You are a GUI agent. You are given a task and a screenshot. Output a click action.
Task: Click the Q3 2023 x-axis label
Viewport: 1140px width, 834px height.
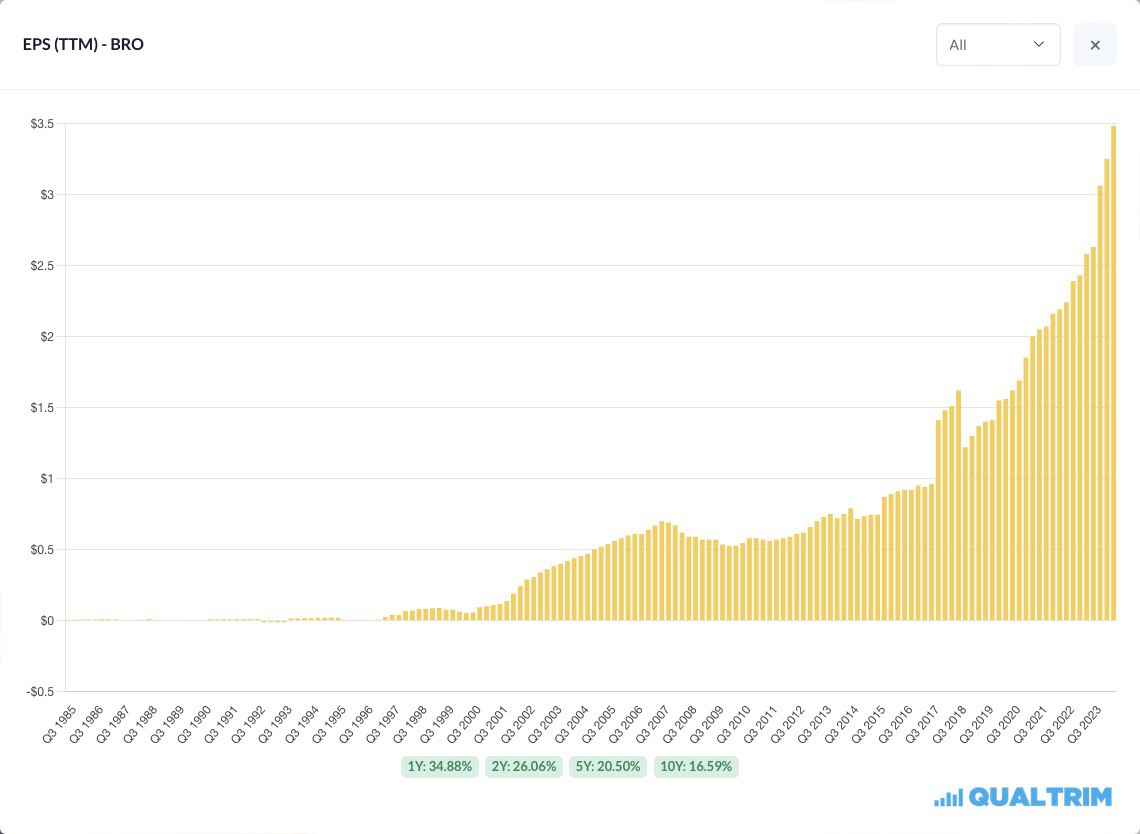[x=1084, y=722]
